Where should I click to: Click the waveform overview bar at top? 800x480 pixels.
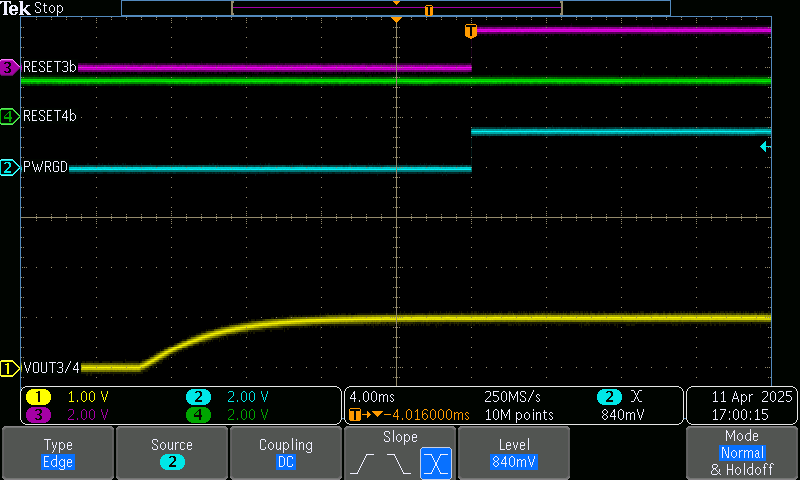(x=396, y=8)
